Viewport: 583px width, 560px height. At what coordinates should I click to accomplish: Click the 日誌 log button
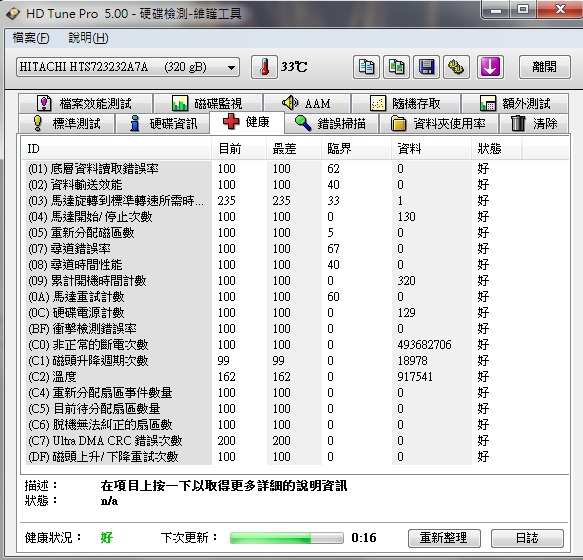[x=527, y=538]
